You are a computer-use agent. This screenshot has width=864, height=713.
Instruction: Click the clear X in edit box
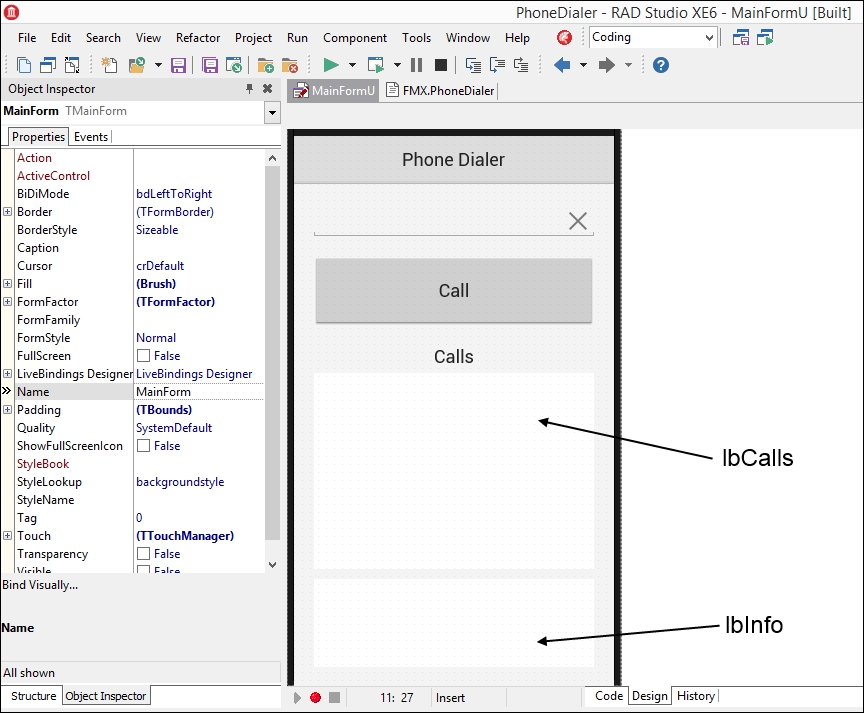coord(577,221)
